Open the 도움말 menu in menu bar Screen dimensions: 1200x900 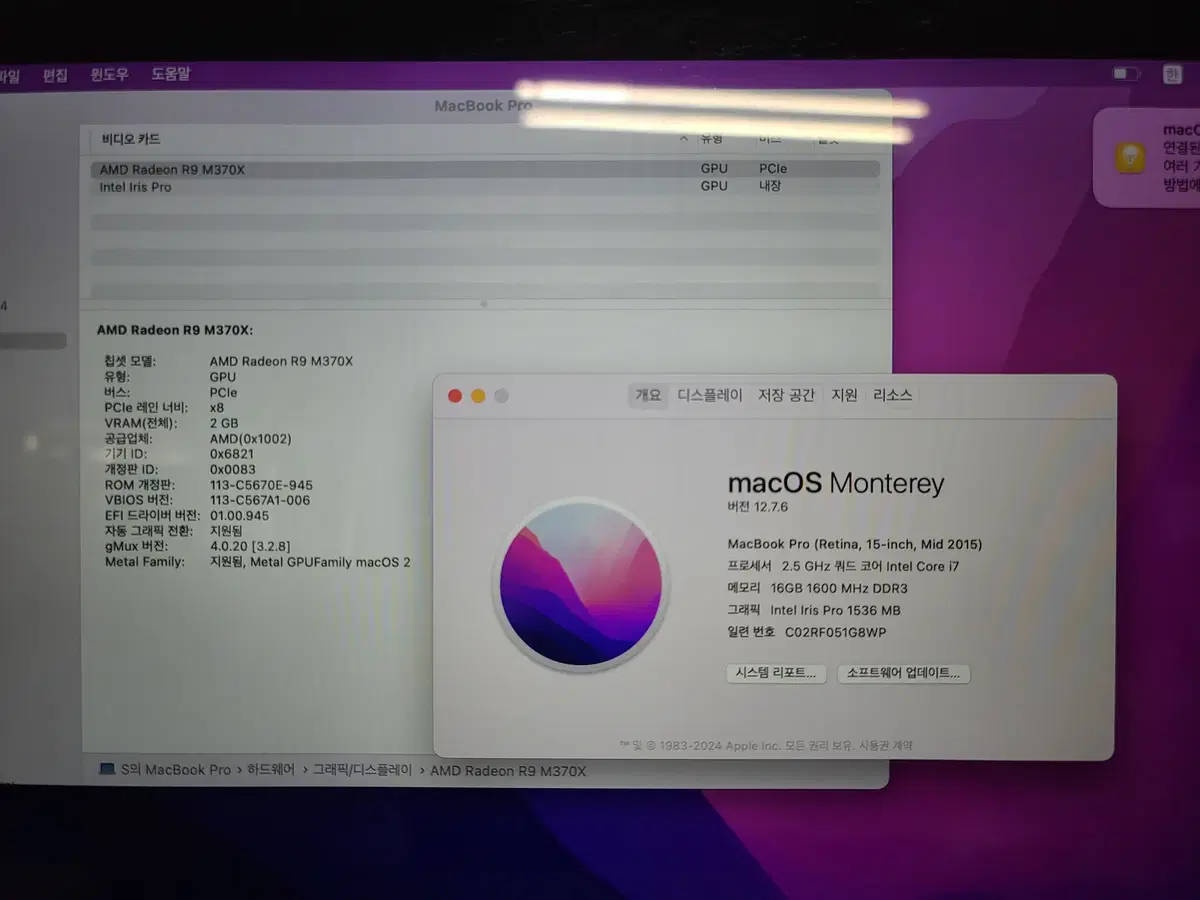[x=170, y=73]
